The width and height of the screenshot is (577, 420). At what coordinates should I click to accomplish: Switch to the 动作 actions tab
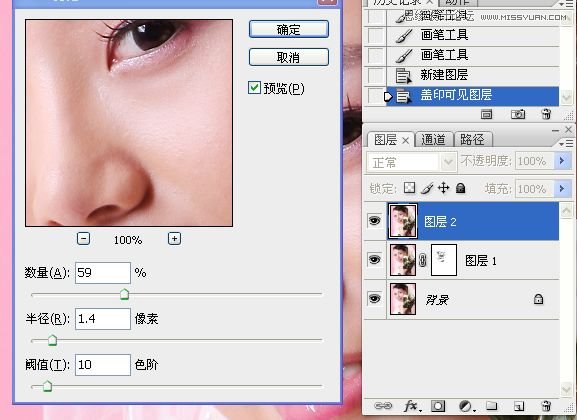tap(457, 2)
